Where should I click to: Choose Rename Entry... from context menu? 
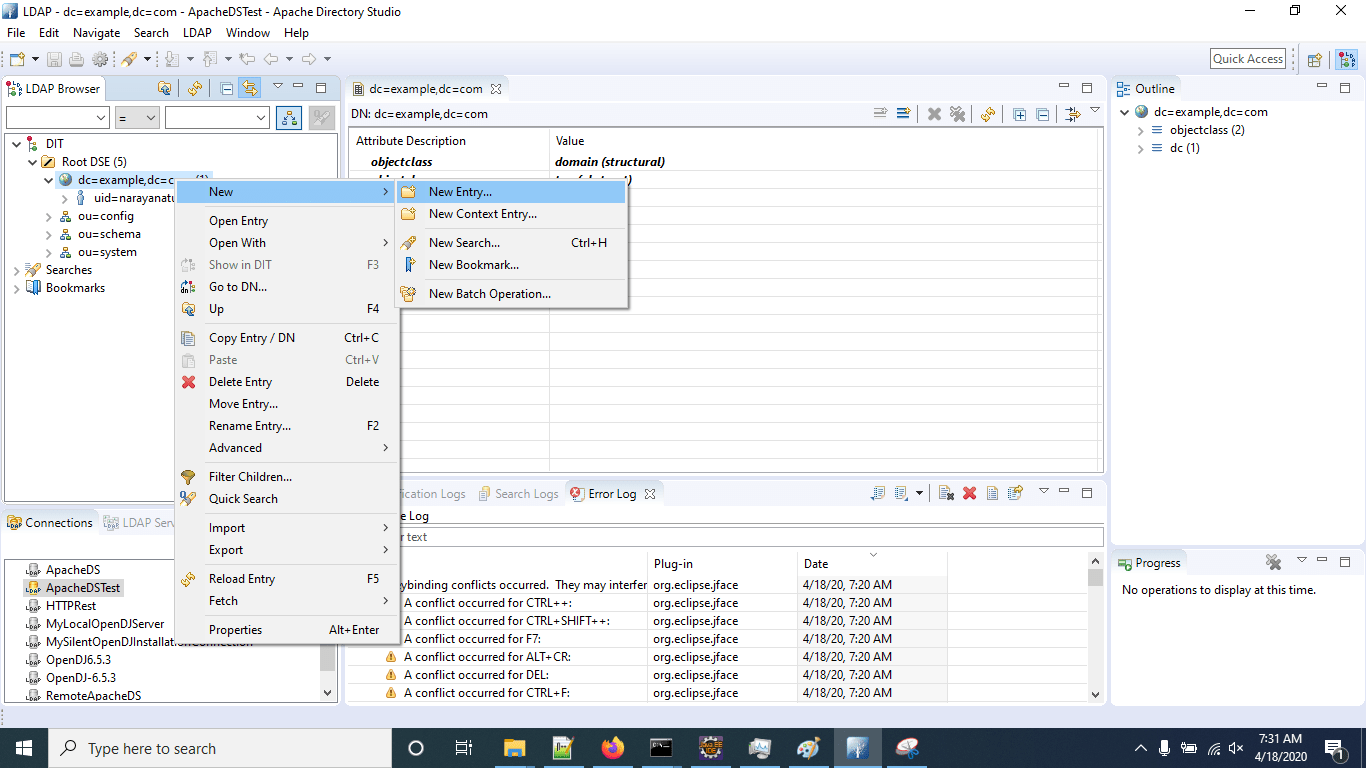286,426
